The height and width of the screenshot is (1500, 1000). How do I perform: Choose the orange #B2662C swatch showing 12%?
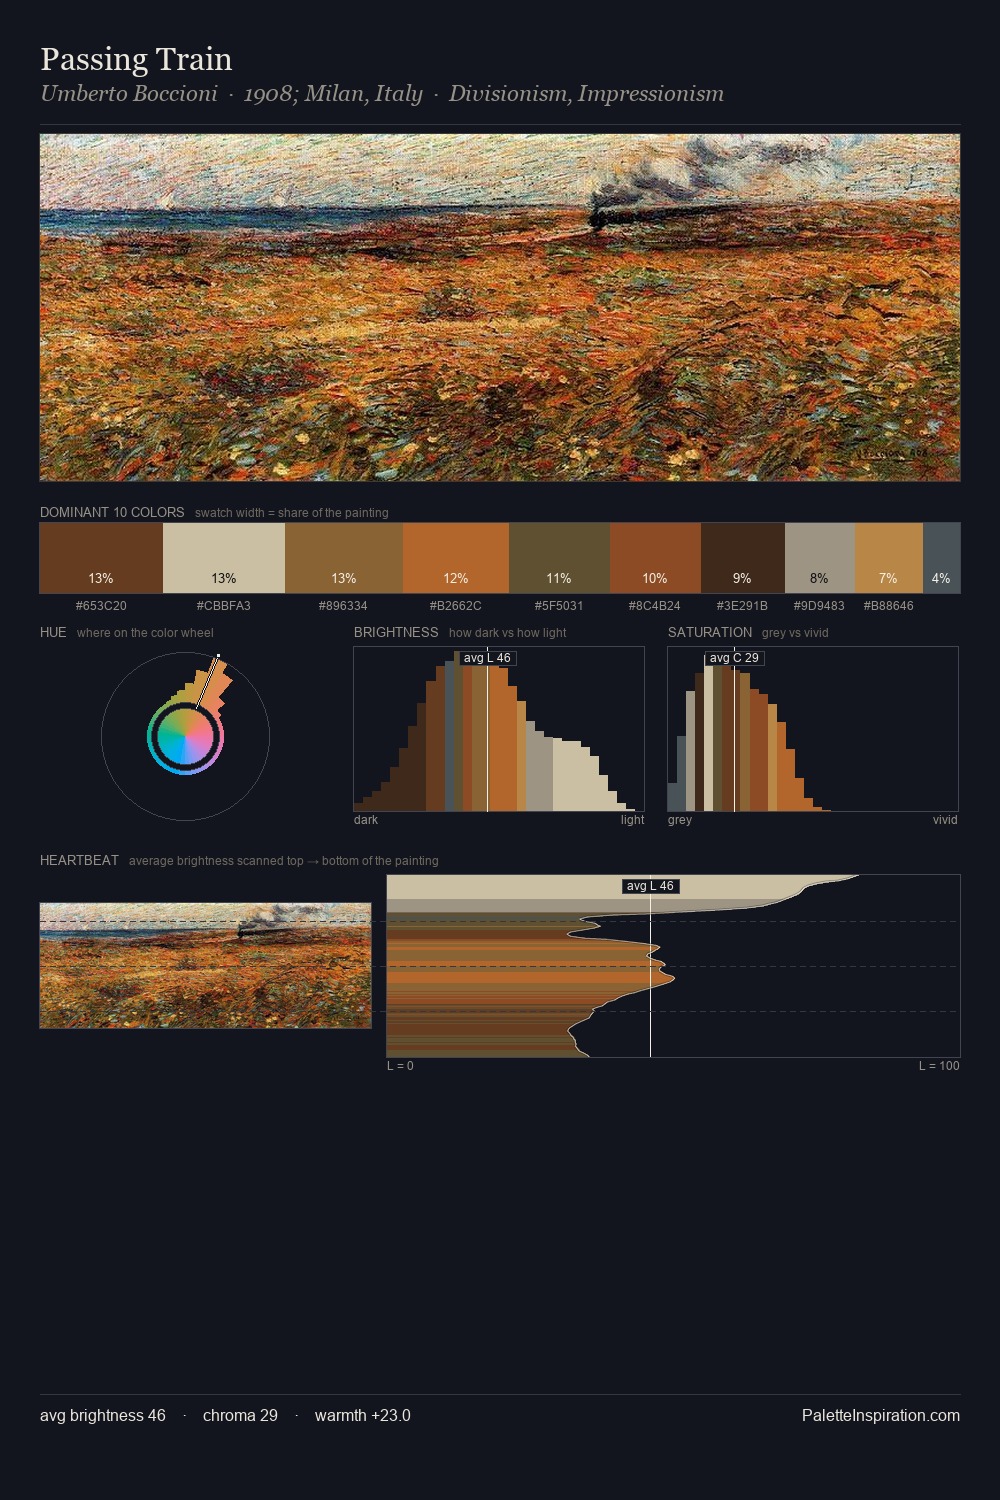pyautogui.click(x=456, y=558)
